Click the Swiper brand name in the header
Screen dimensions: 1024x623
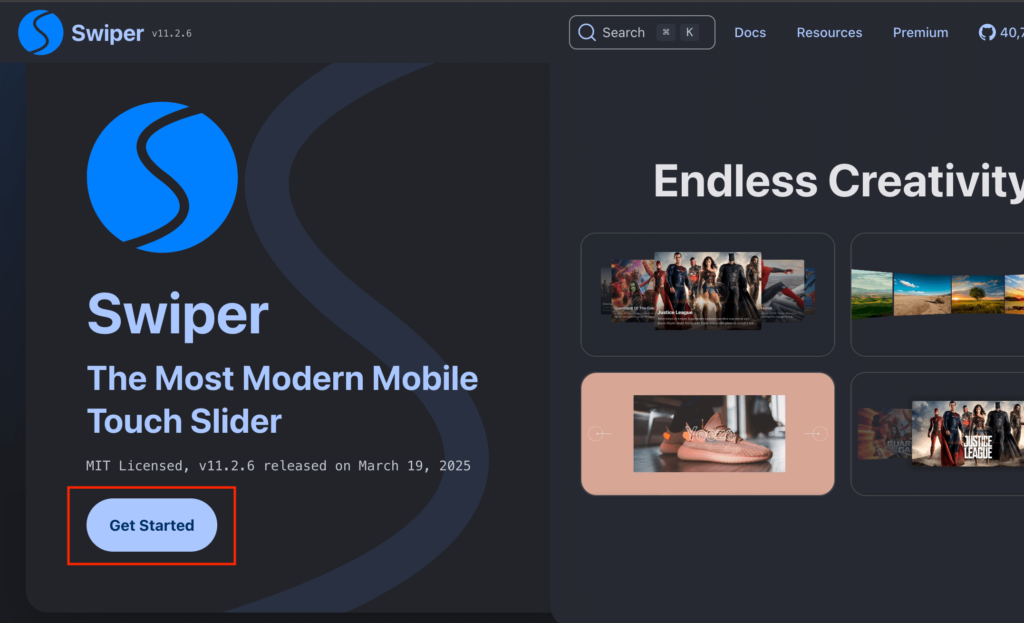pyautogui.click(x=107, y=33)
